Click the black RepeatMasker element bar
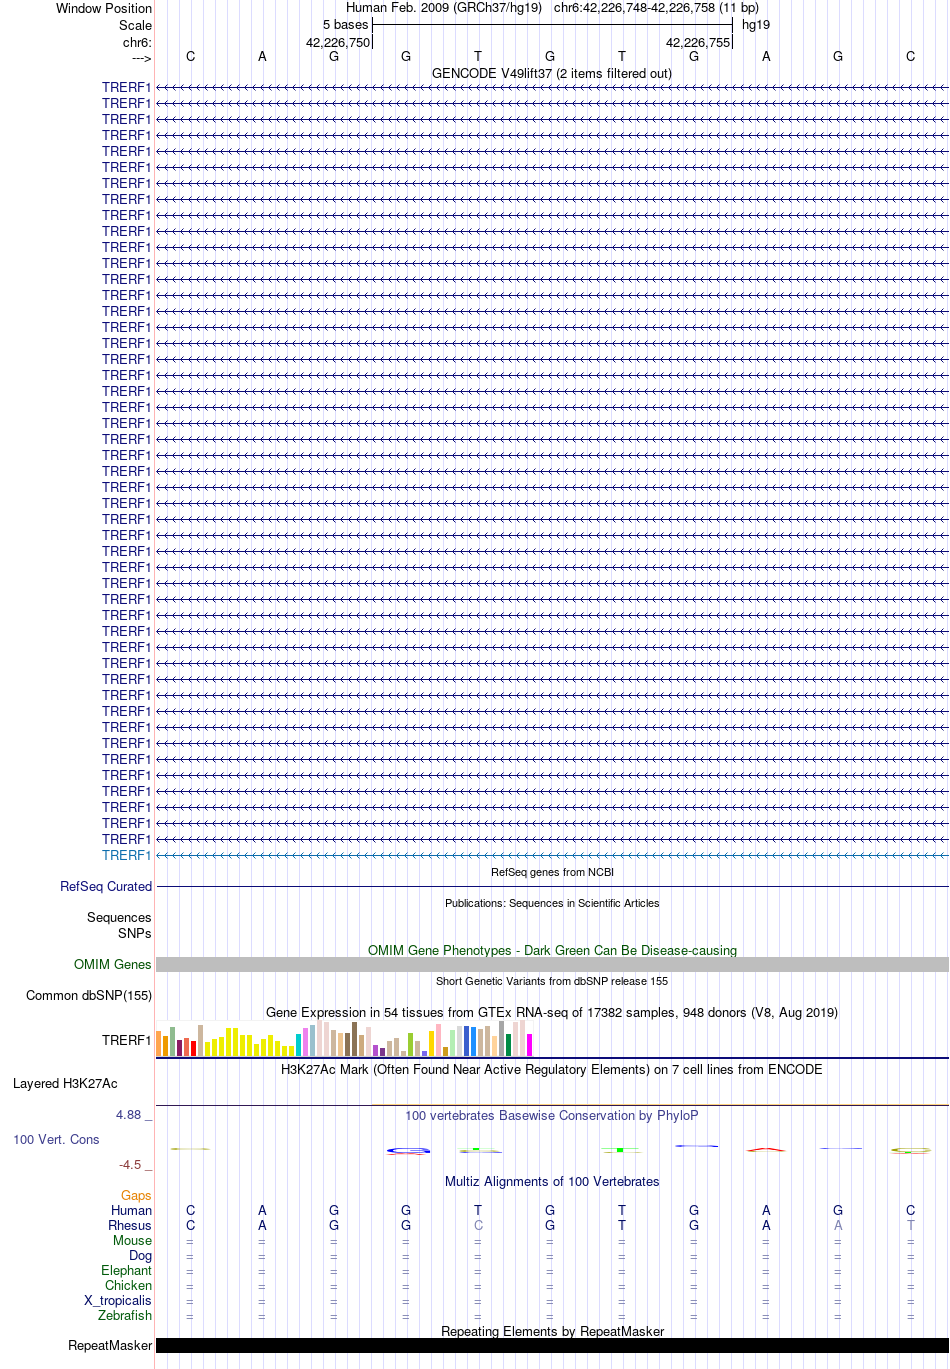The image size is (950, 1369). pos(552,1345)
